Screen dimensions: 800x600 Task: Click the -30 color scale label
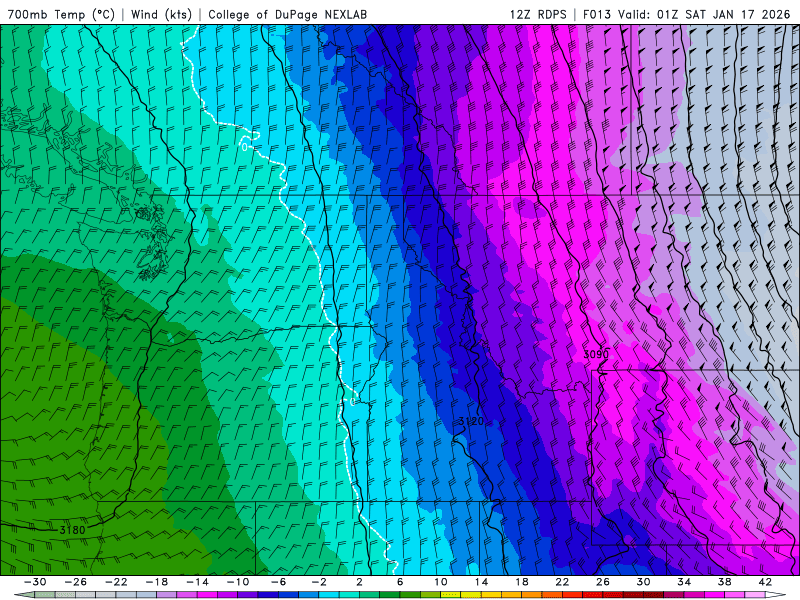[x=35, y=582]
